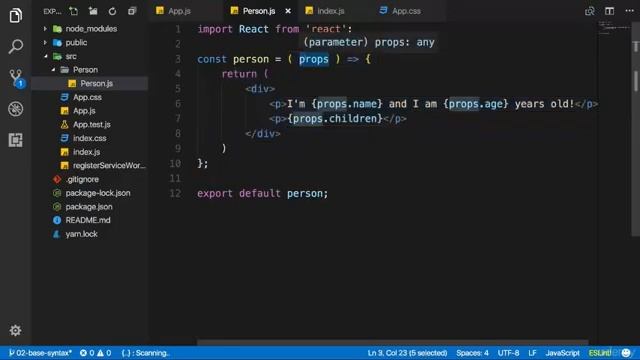Image resolution: width=640 pixels, height=360 pixels.
Task: Change line ending via LF
Action: tap(532, 353)
